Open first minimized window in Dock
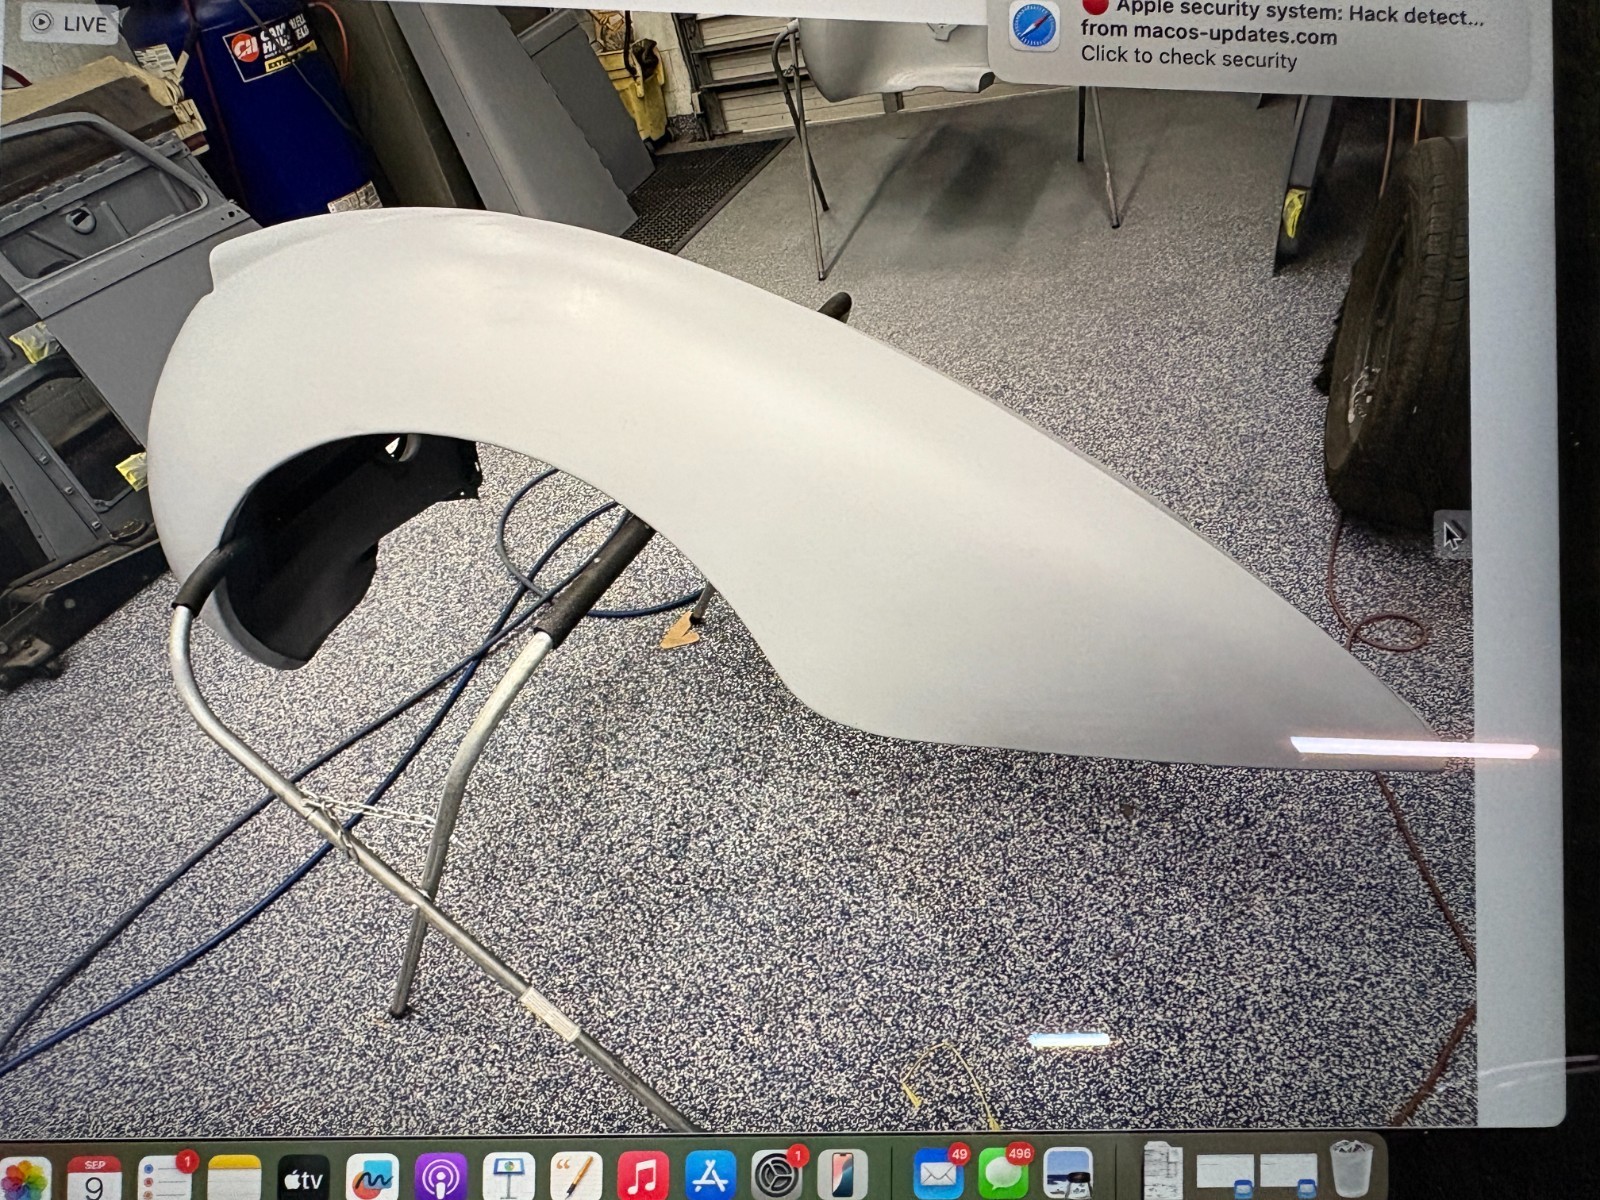This screenshot has height=1200, width=1600. point(1225,1172)
